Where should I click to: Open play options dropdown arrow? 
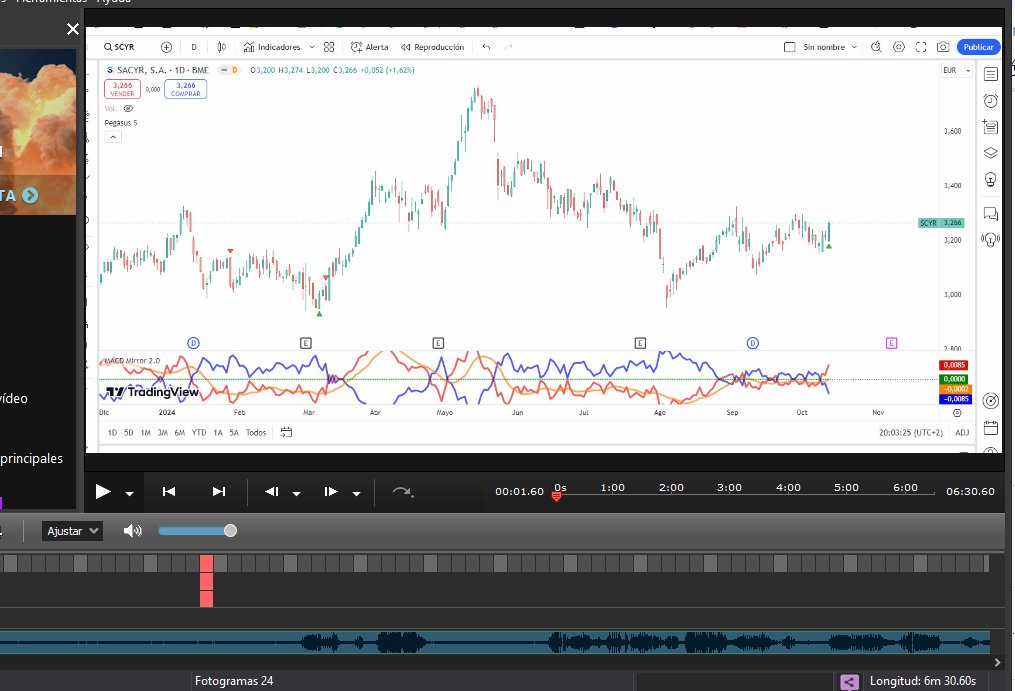click(129, 493)
